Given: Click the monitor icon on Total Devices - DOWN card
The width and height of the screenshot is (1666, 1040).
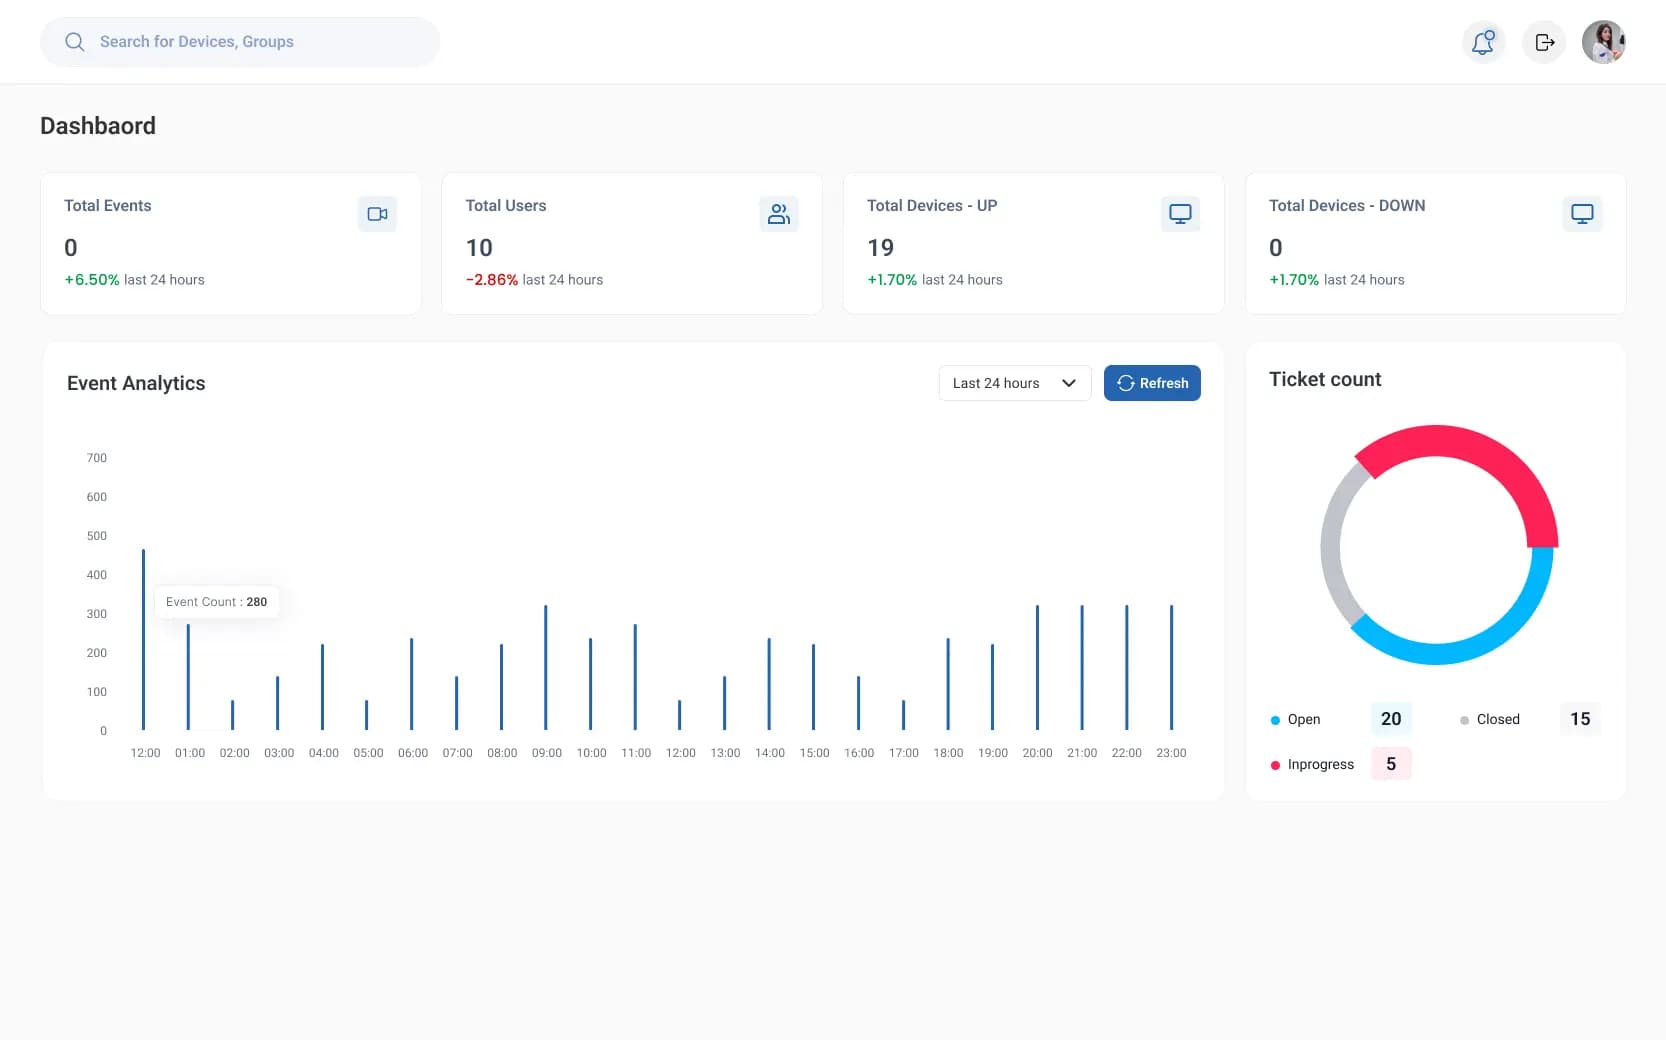Looking at the screenshot, I should point(1581,213).
